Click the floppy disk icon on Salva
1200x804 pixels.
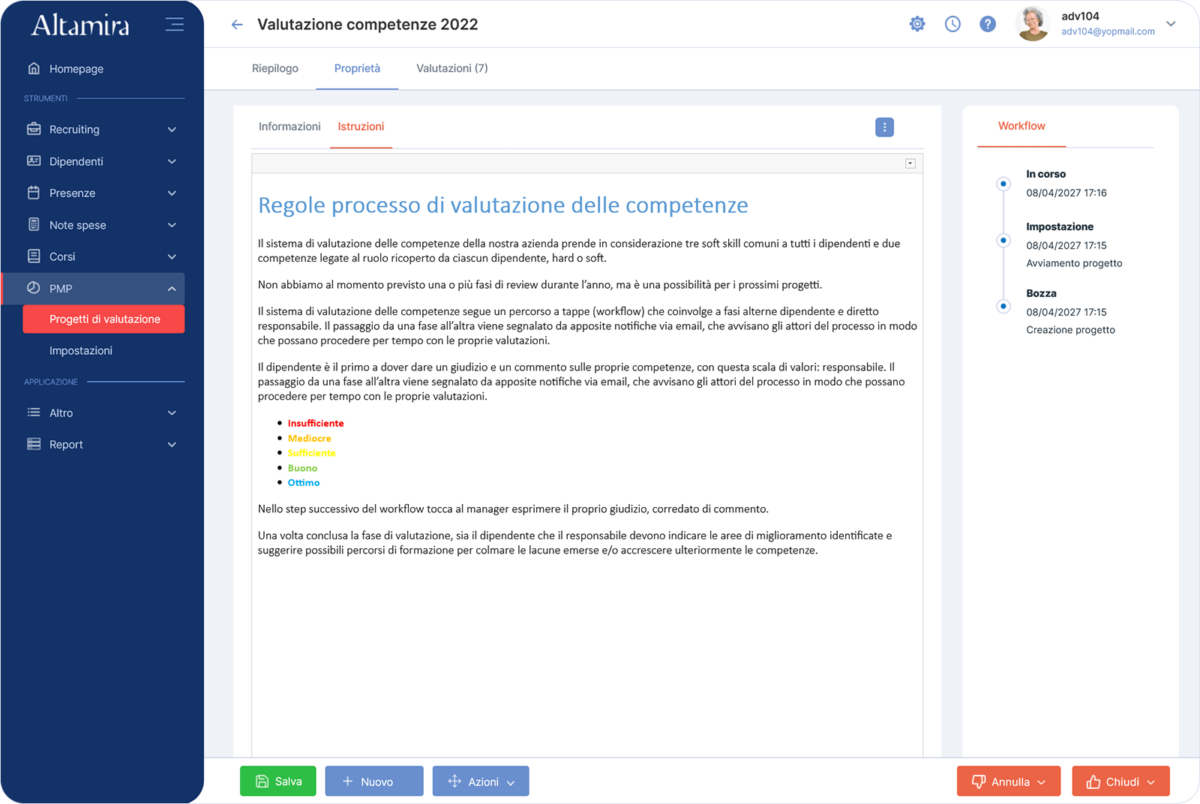point(262,782)
